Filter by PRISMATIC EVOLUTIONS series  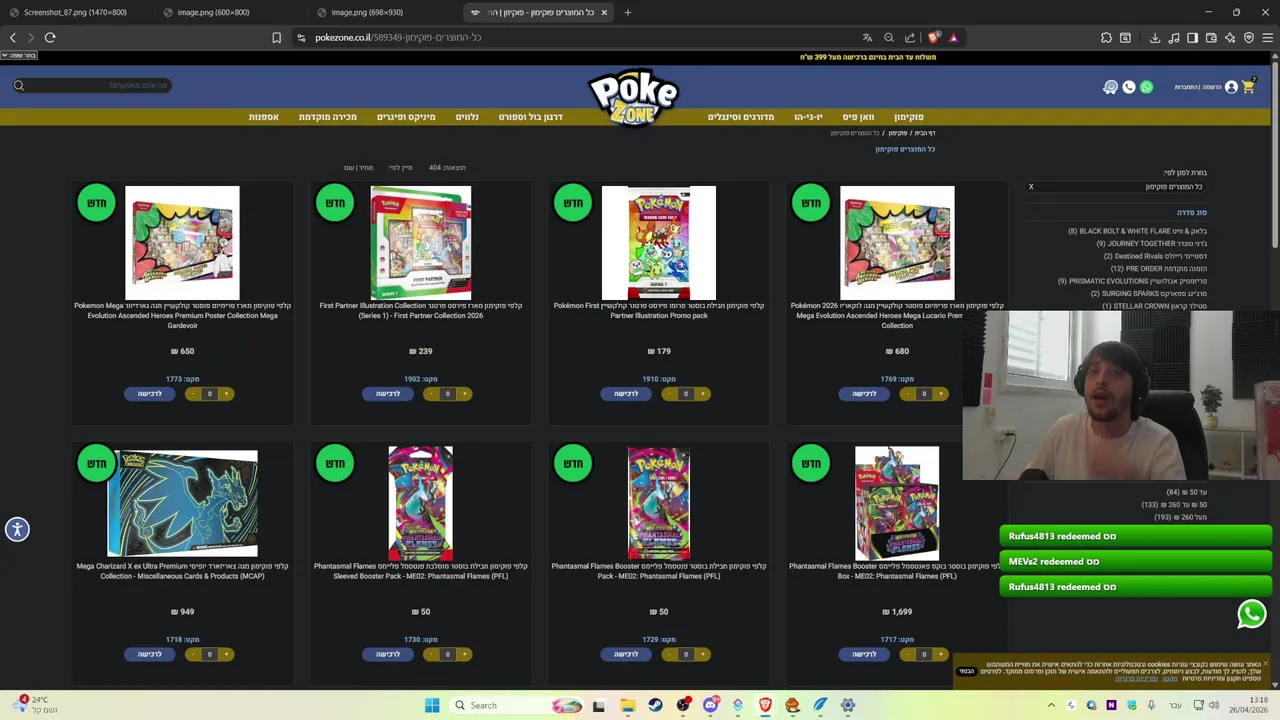[1133, 281]
